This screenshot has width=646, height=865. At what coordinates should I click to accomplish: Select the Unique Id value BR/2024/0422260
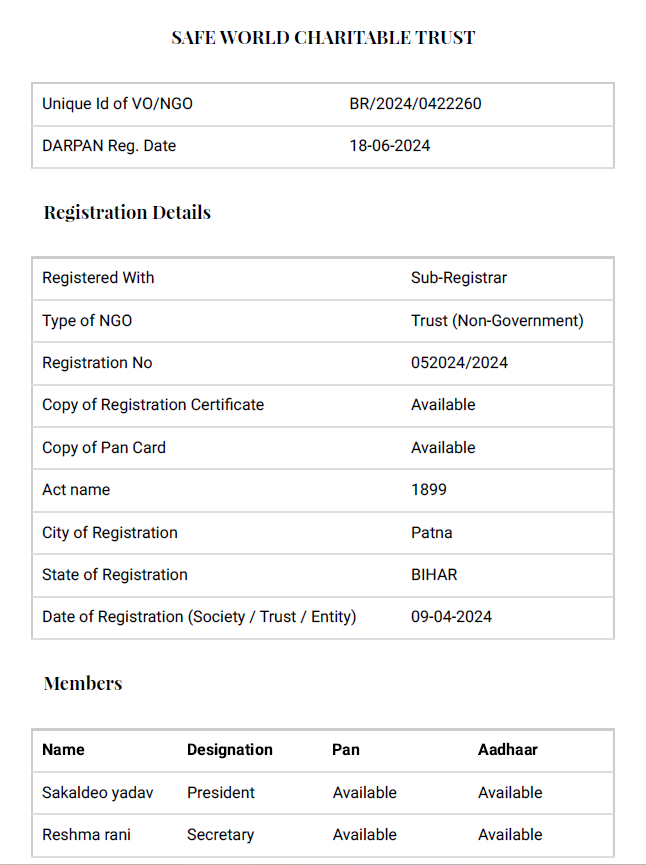[415, 104]
